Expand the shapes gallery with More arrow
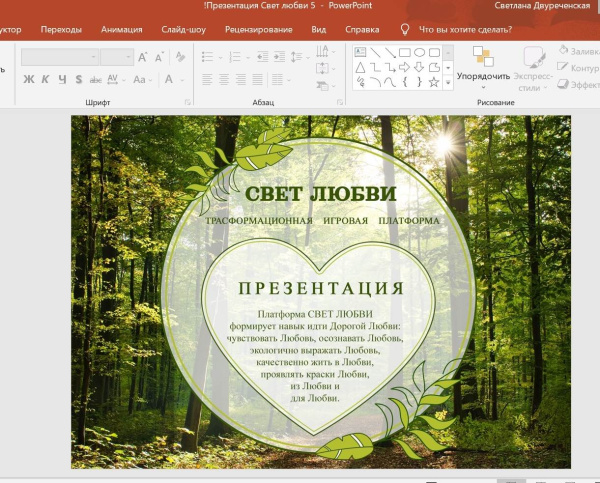The image size is (600, 483). click(448, 82)
